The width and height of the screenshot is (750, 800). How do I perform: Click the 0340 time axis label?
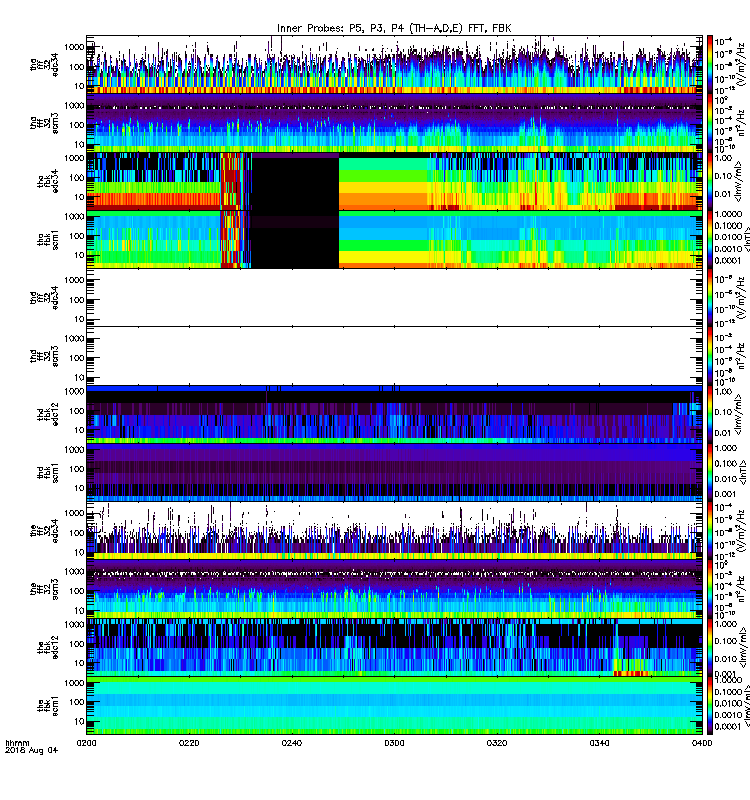tap(599, 743)
